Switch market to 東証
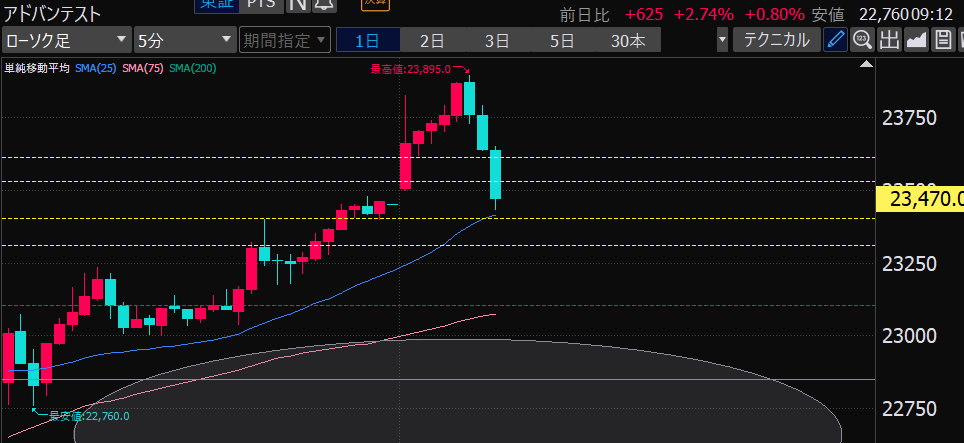The height and width of the screenshot is (443, 964). 216,5
